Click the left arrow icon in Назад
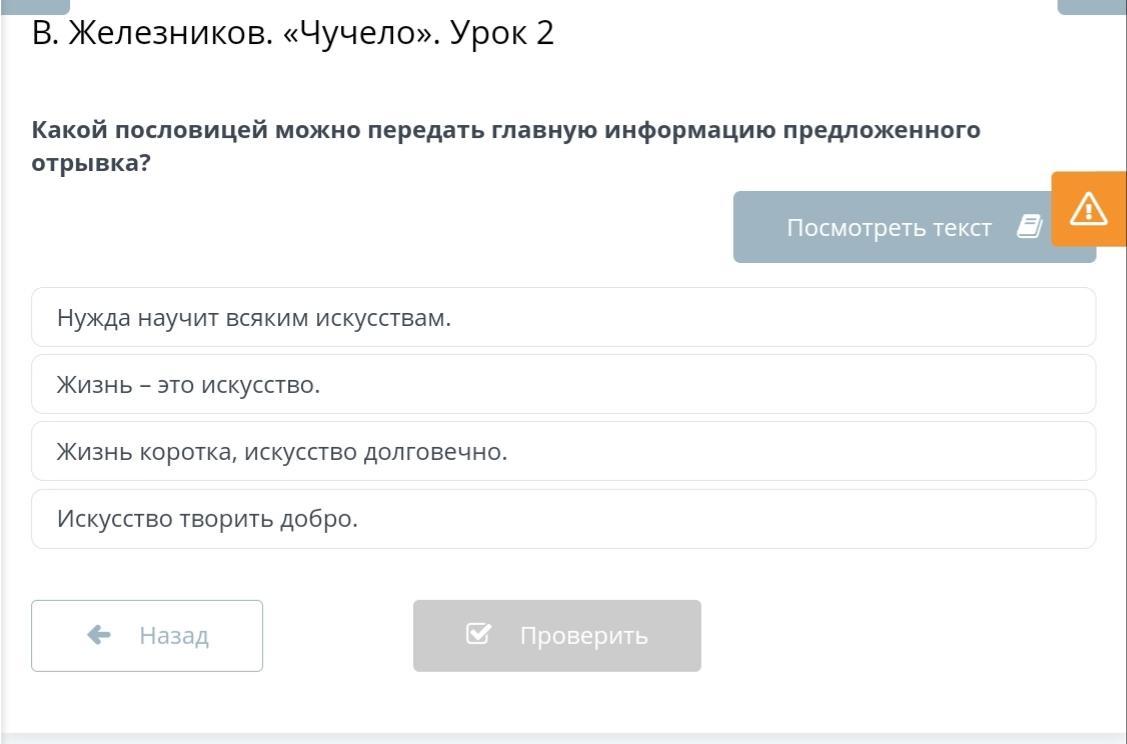Viewport: 1127px width, 744px height. (99, 635)
